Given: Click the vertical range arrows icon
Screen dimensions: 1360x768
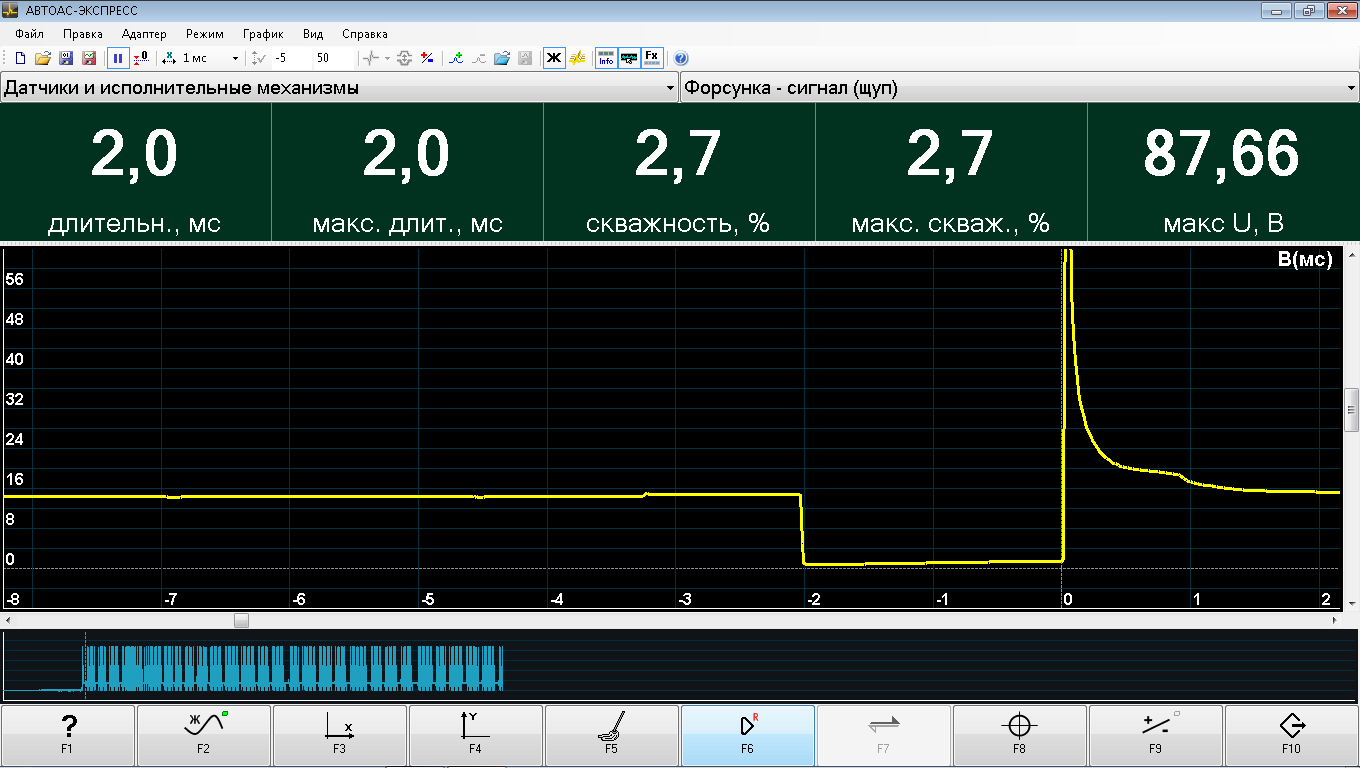Looking at the screenshot, I should click(x=259, y=58).
